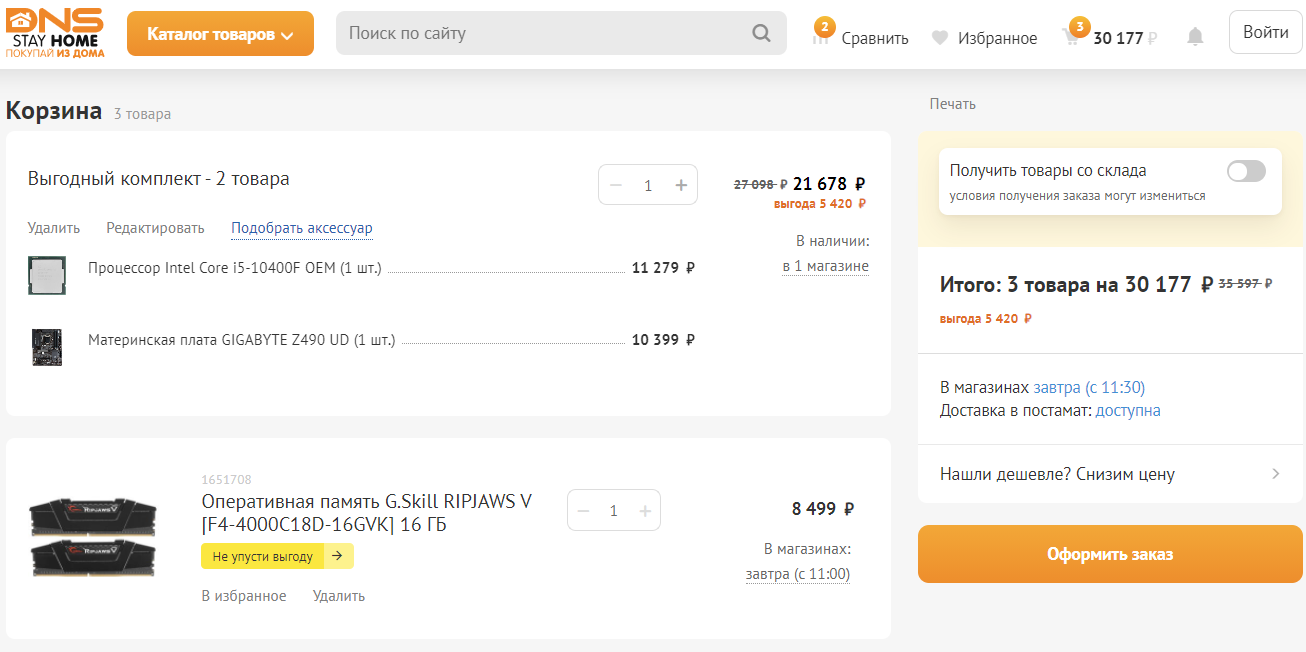Screen dimensions: 1306x652
Task: Click the arrow on Не упусти выгоду badge
Action: coord(337,556)
